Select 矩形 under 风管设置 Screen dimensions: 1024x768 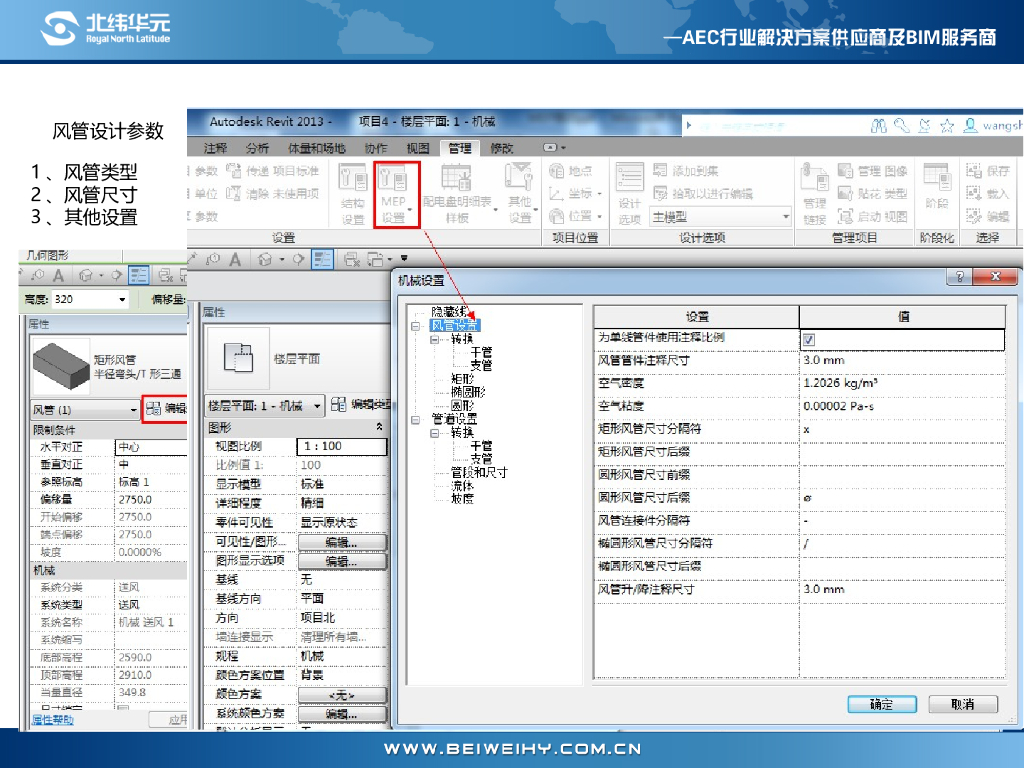(x=462, y=379)
